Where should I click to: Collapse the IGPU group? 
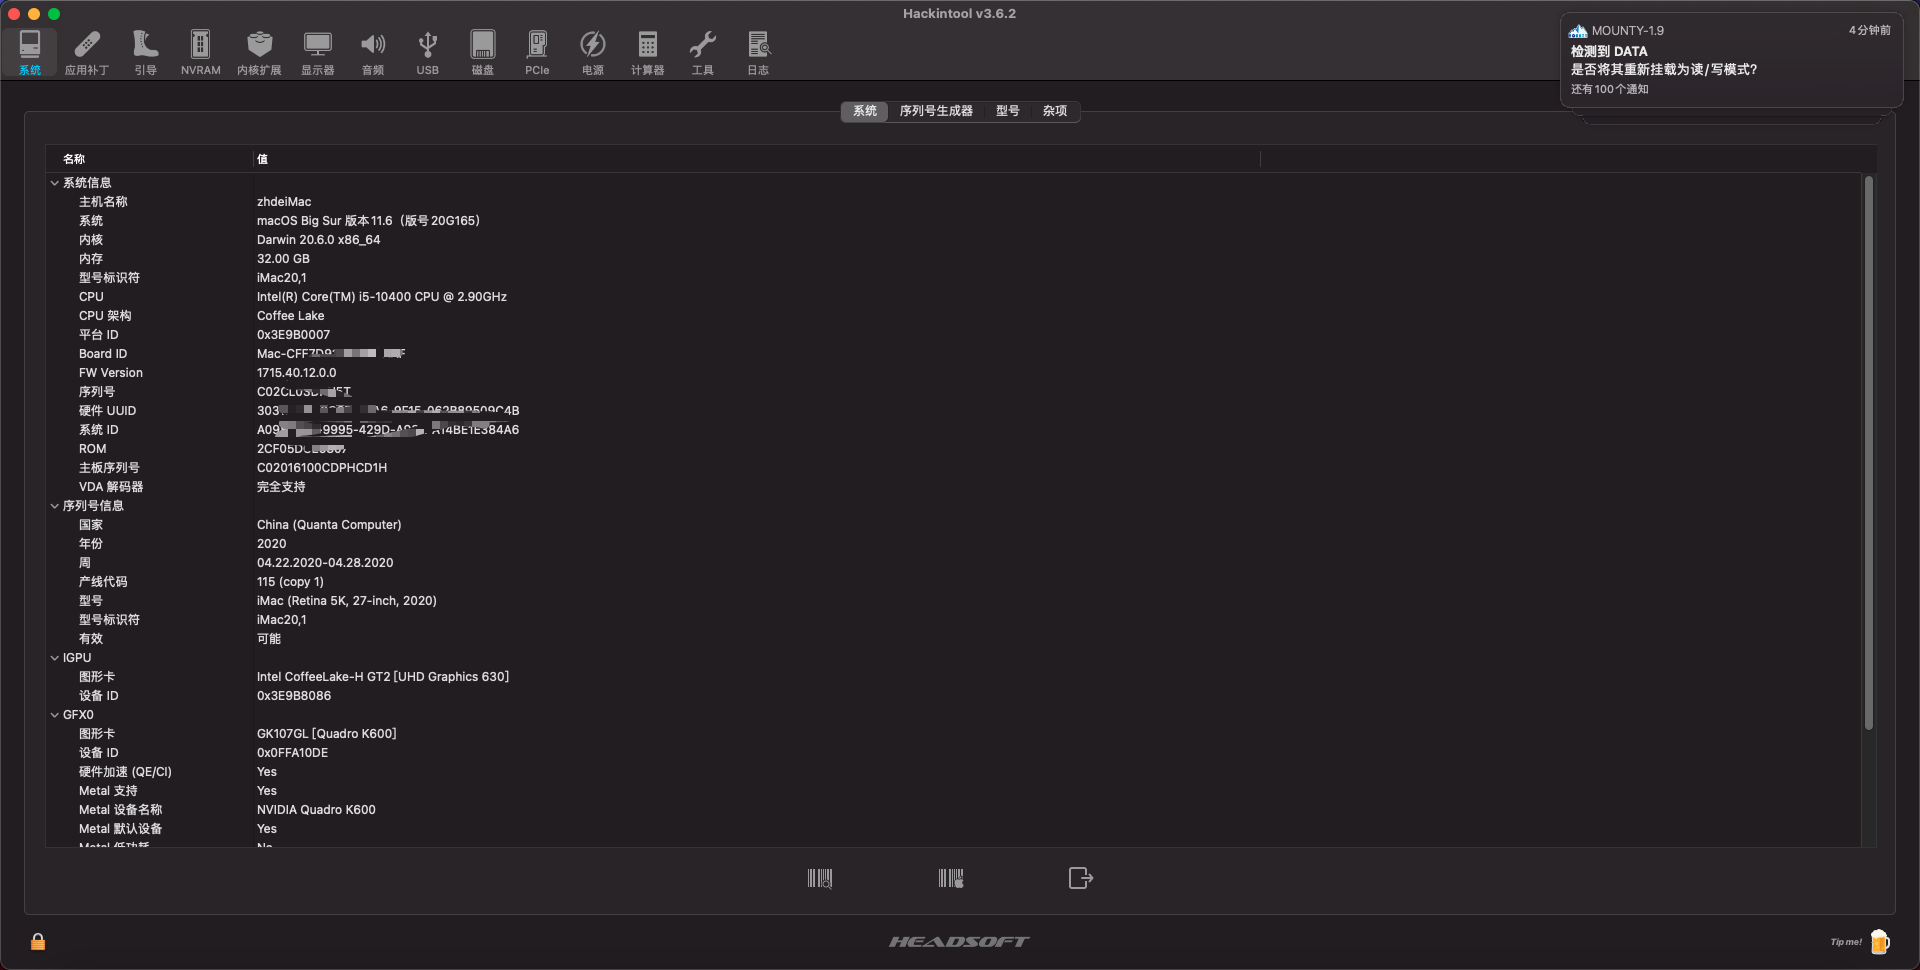point(55,658)
